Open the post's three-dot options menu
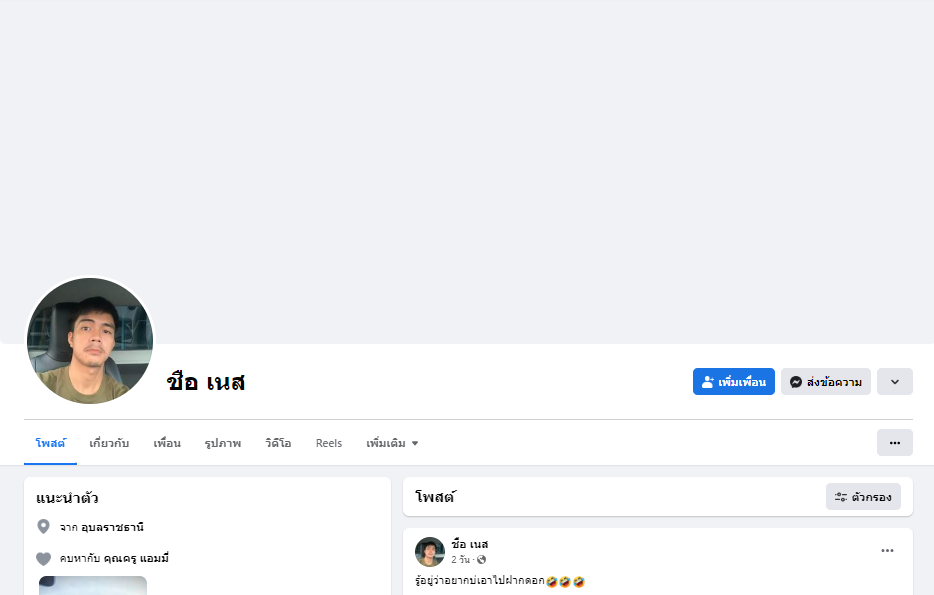The image size is (934, 595). tap(887, 551)
